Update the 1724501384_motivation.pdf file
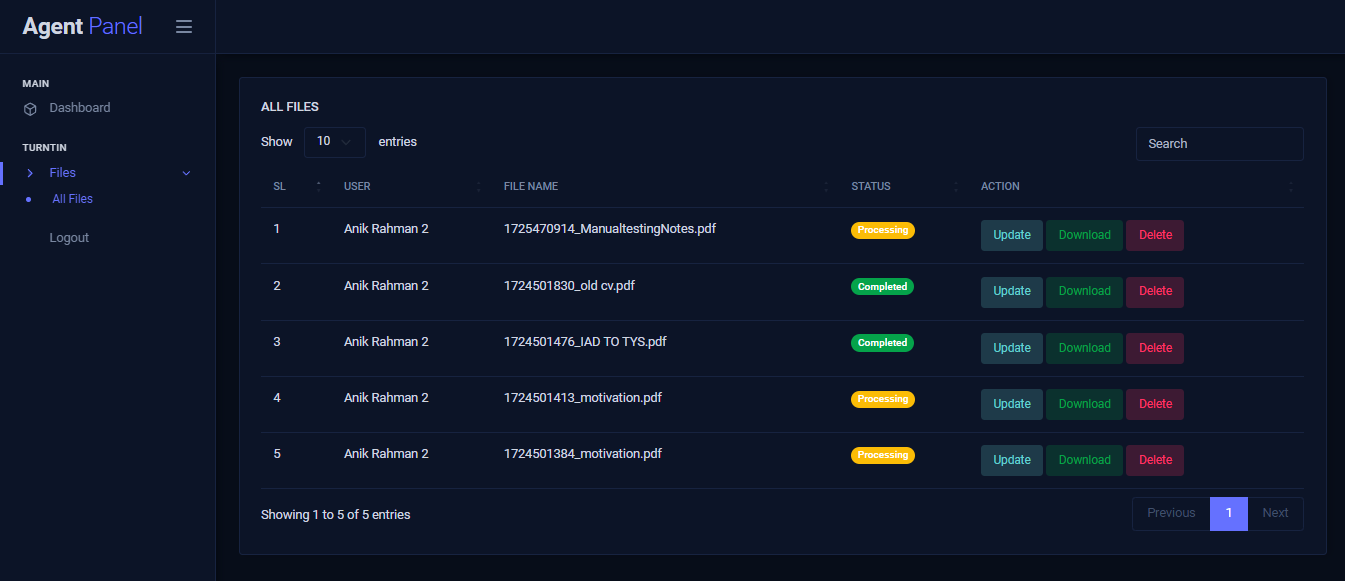Viewport: 1345px width, 581px height. [x=1012, y=460]
